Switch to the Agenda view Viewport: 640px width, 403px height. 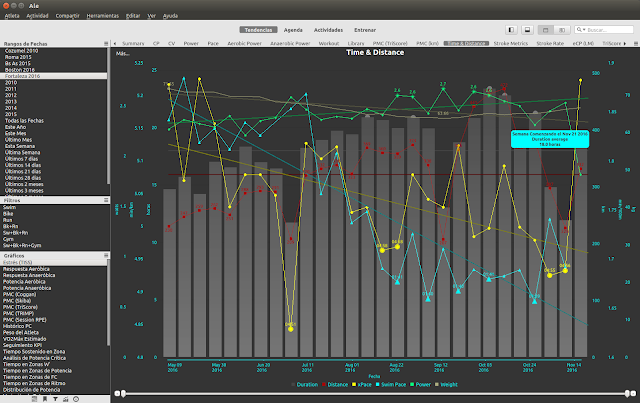coord(293,30)
